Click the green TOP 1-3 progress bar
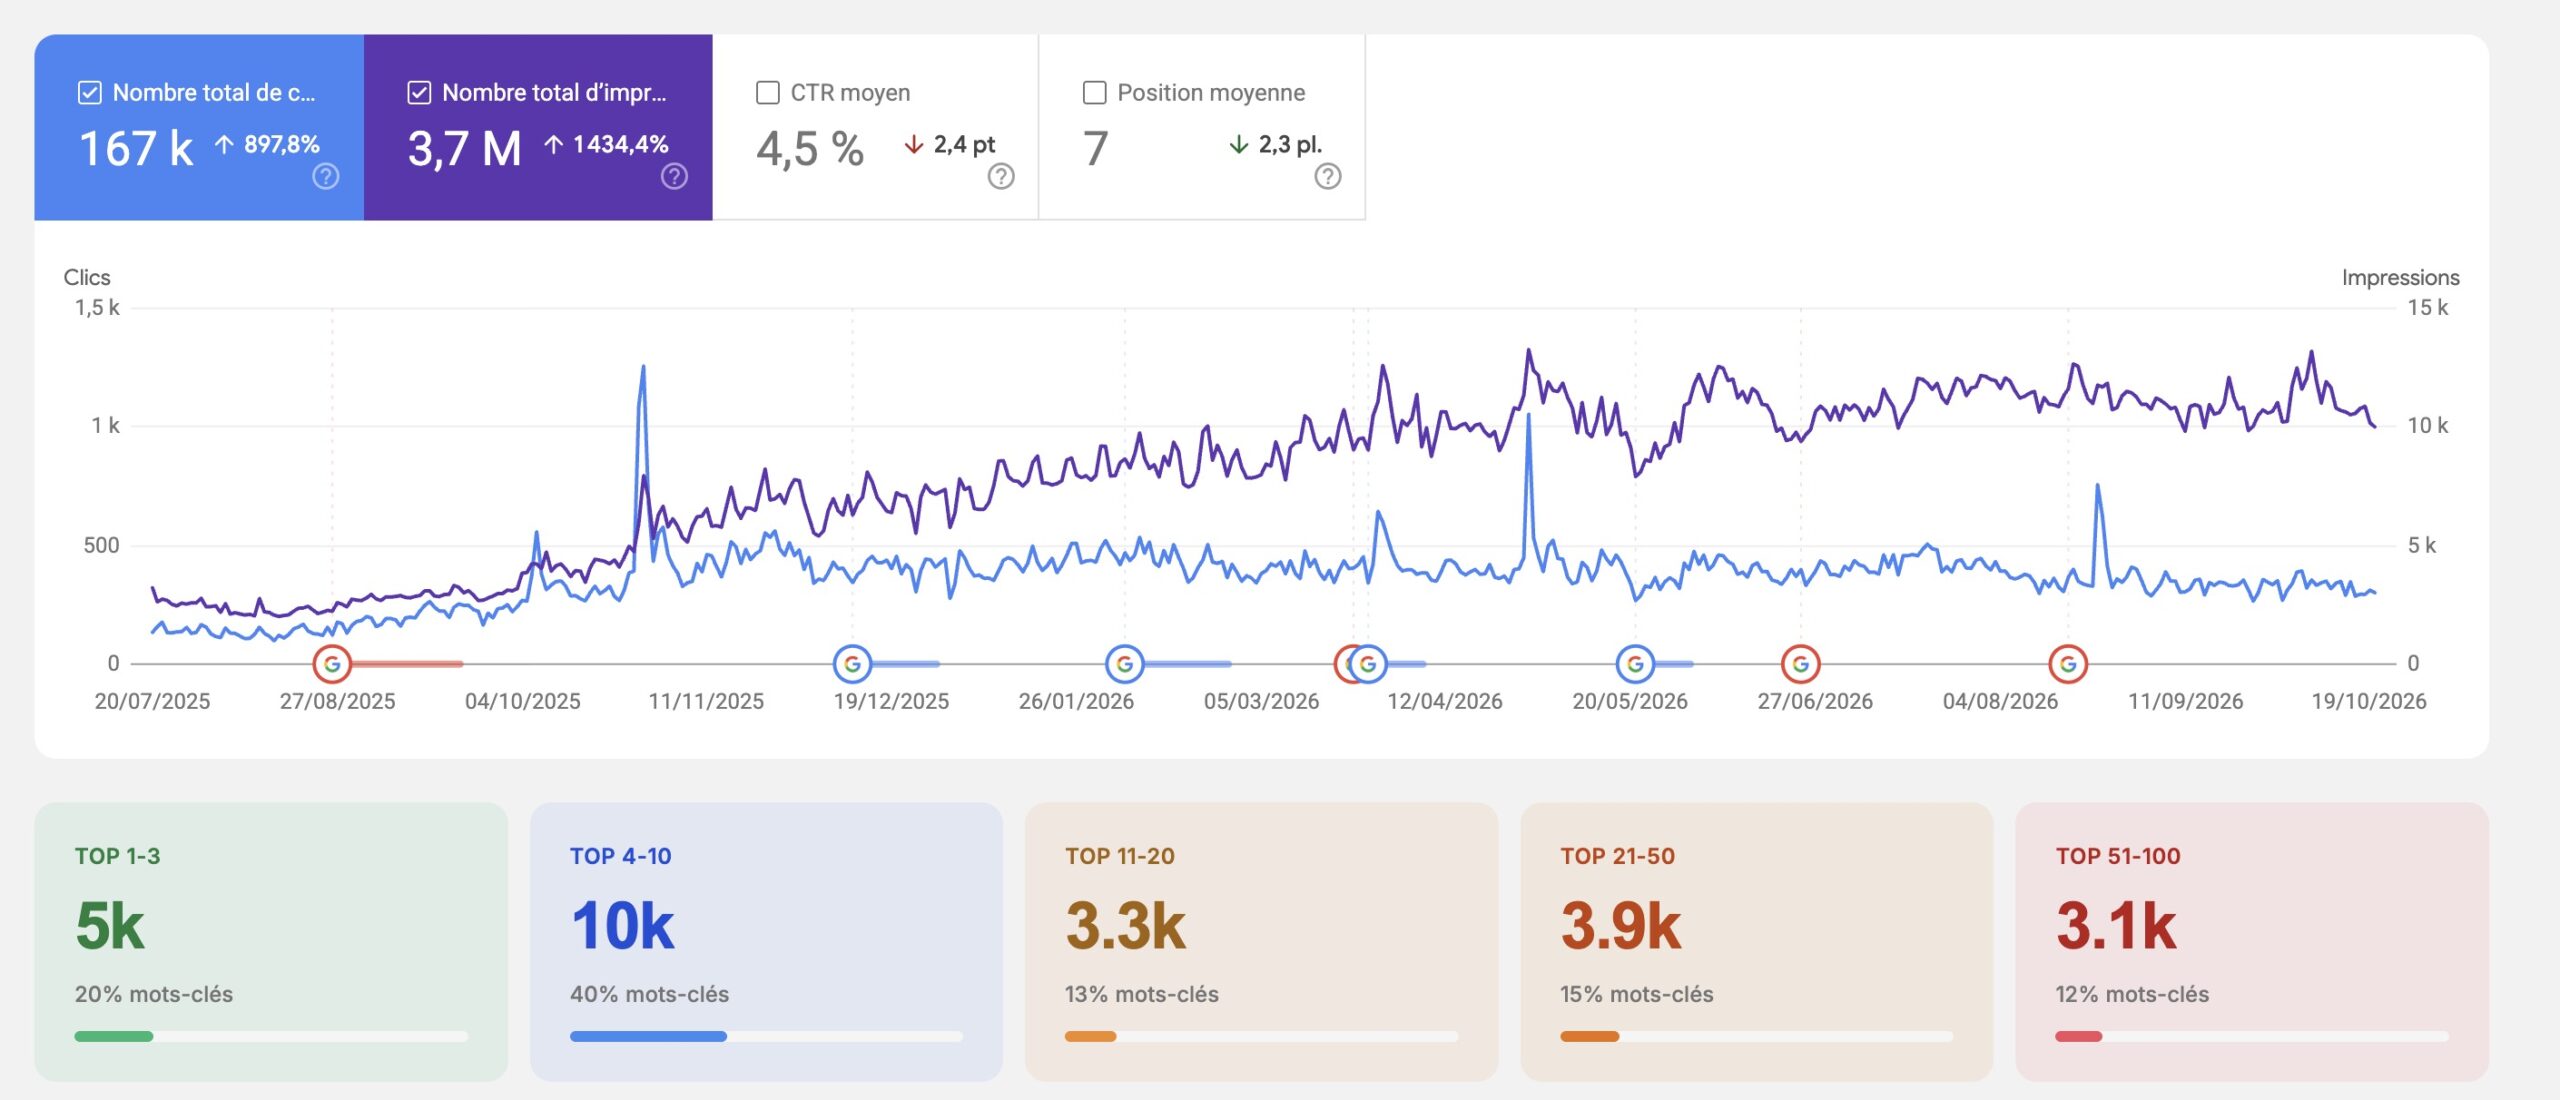2560x1100 pixels. (x=271, y=1037)
